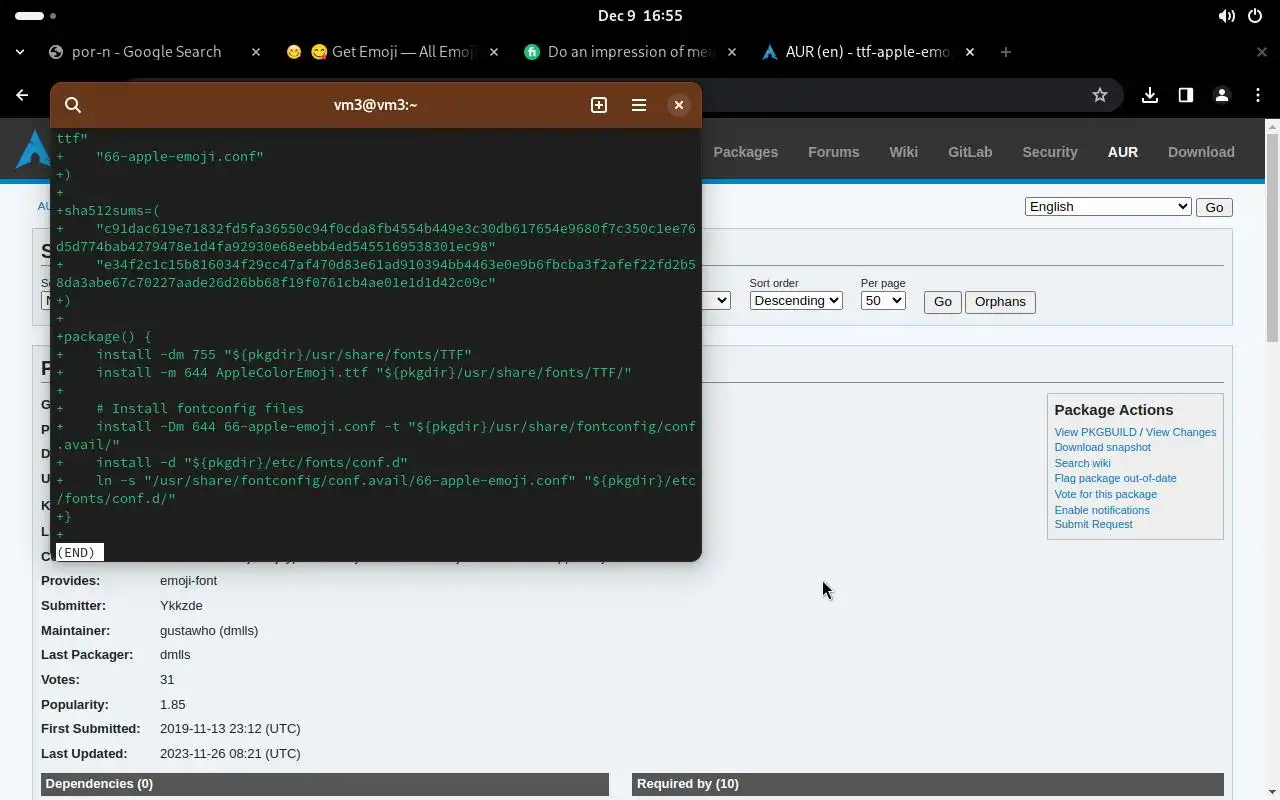This screenshot has width=1280, height=800.
Task: Open the GitLab navigation item
Action: (x=970, y=152)
